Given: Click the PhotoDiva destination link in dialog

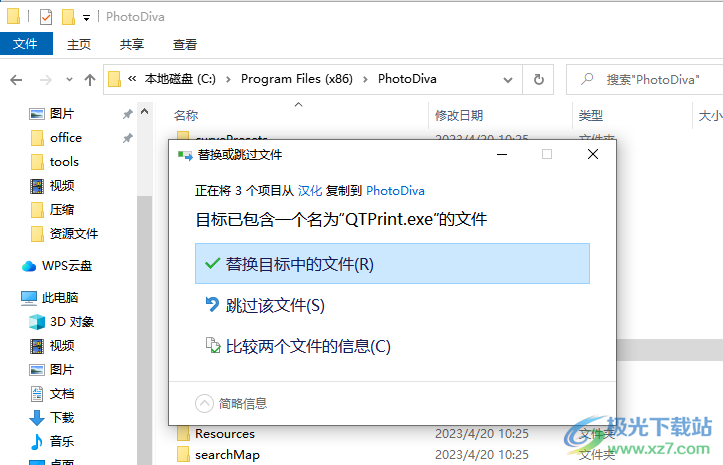Looking at the screenshot, I should (395, 191).
